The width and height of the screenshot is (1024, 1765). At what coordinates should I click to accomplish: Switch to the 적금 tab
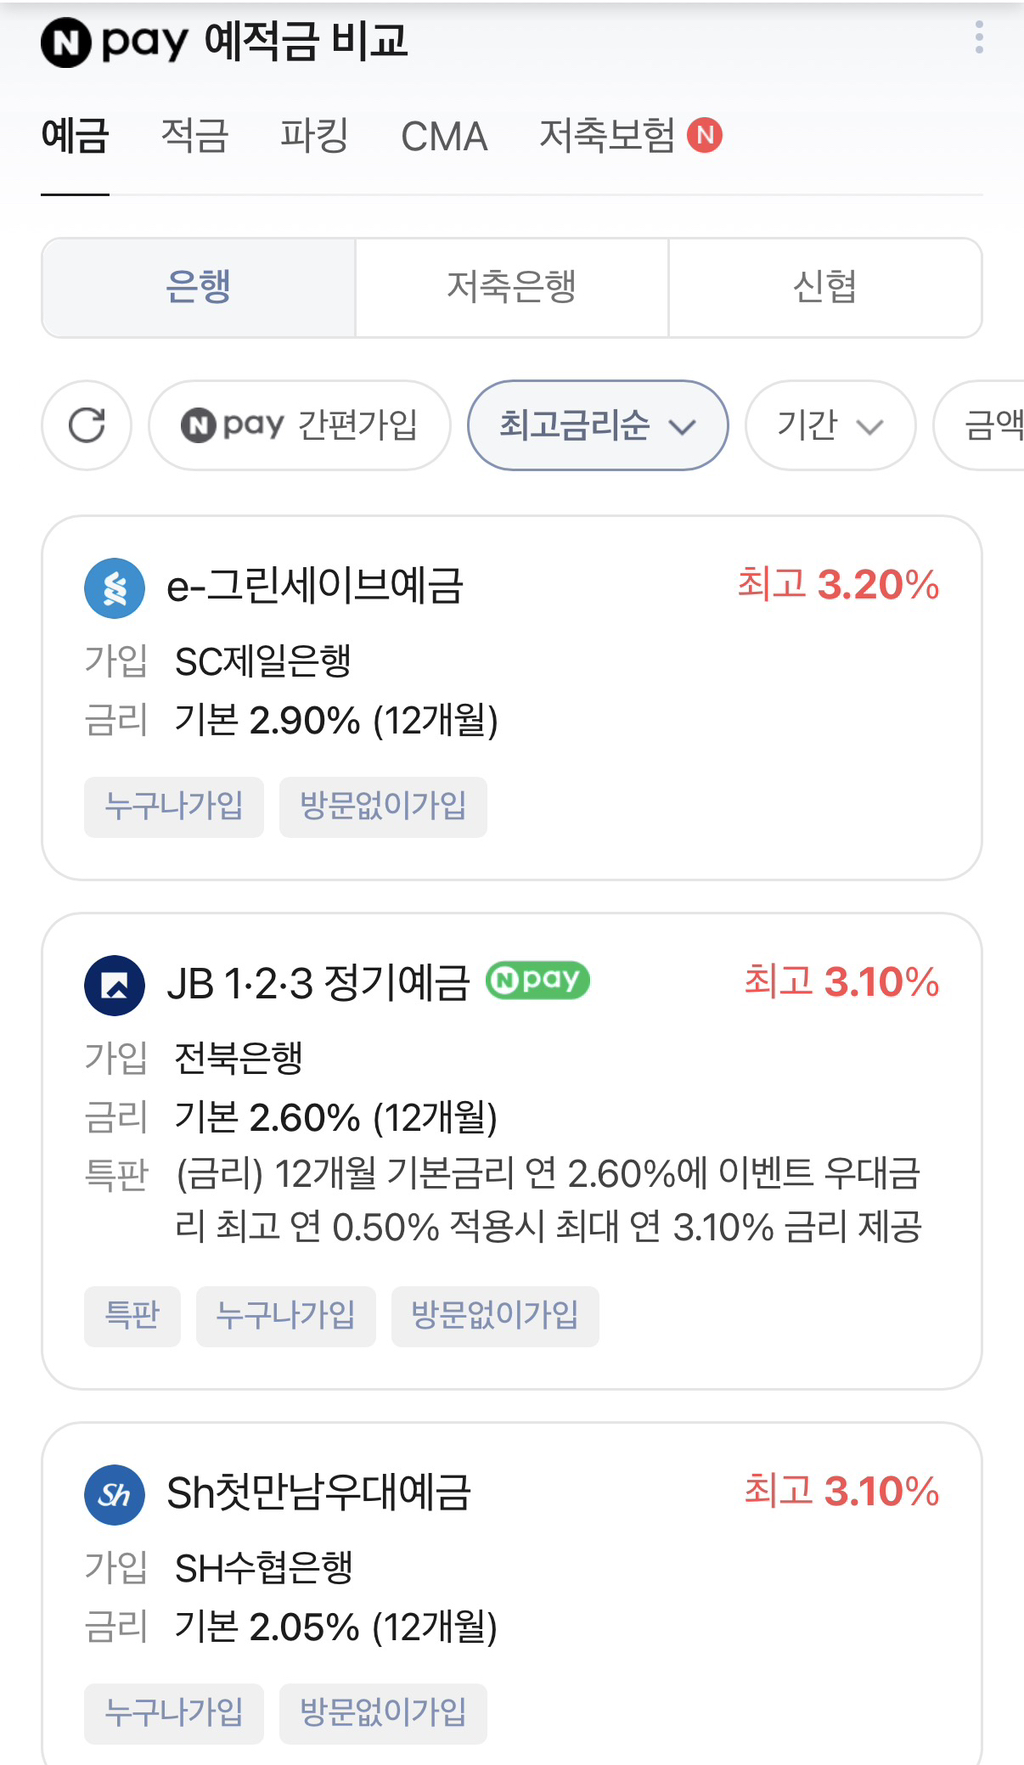tap(195, 136)
